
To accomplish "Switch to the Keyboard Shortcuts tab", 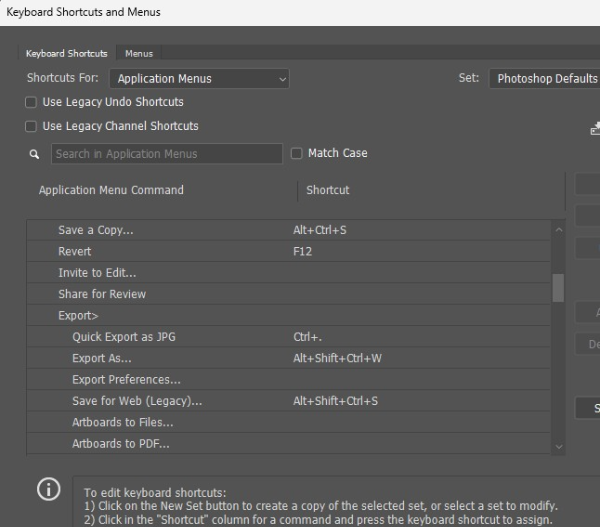I will point(67,53).
